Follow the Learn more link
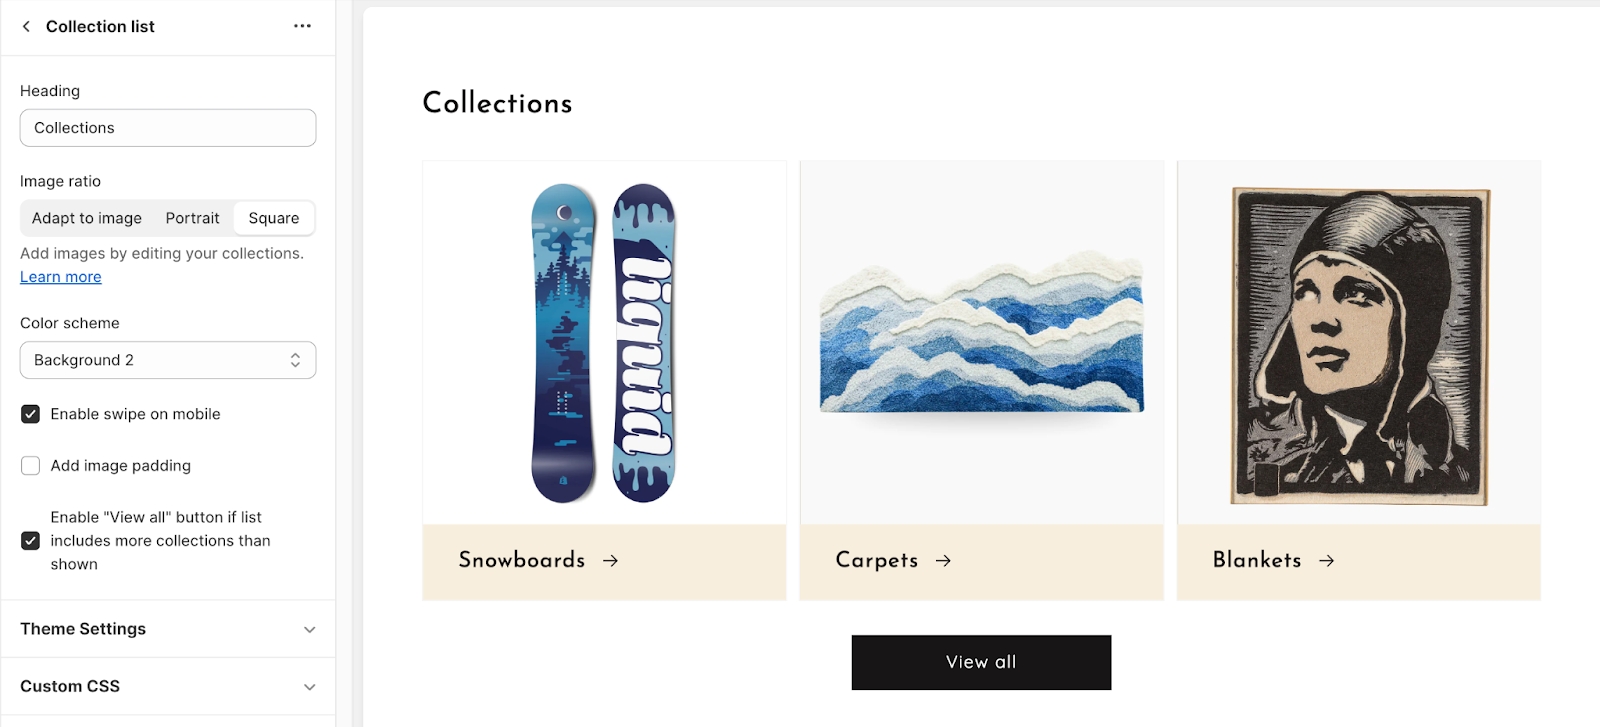 (x=61, y=277)
